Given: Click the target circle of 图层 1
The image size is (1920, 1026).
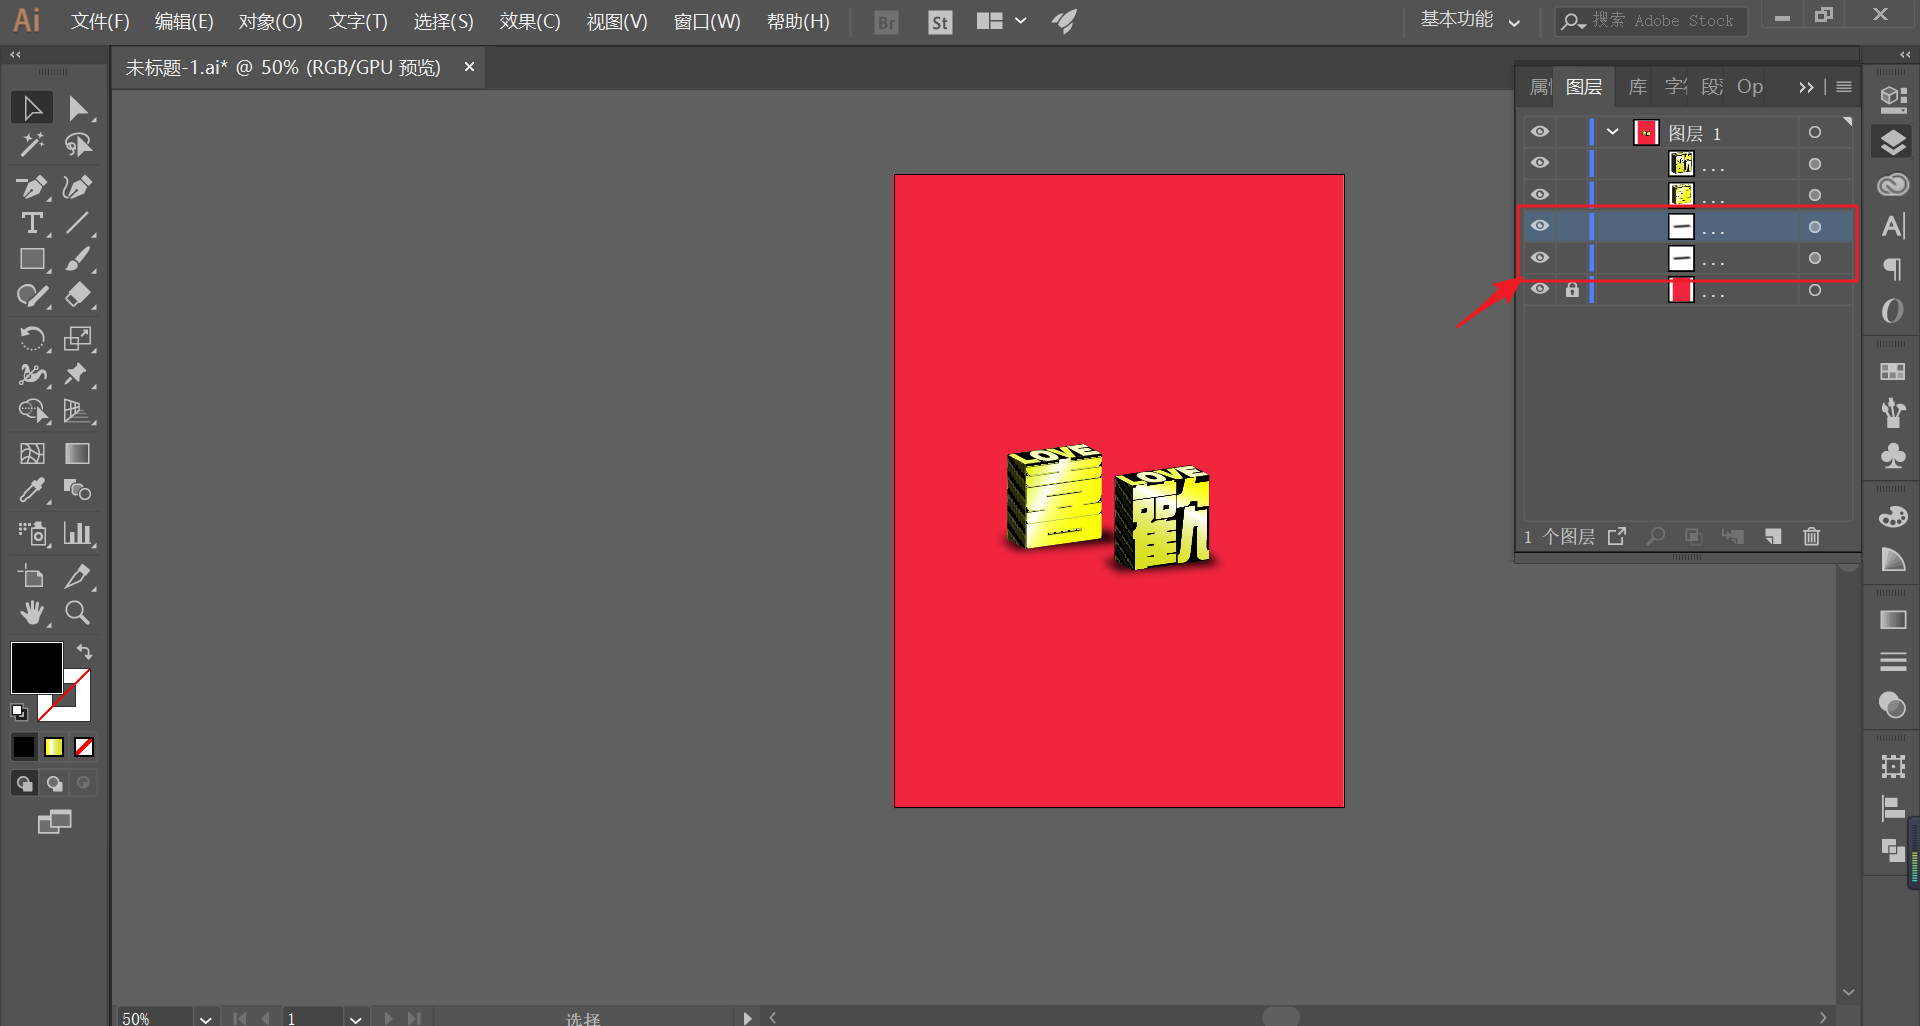Looking at the screenshot, I should [x=1815, y=132].
